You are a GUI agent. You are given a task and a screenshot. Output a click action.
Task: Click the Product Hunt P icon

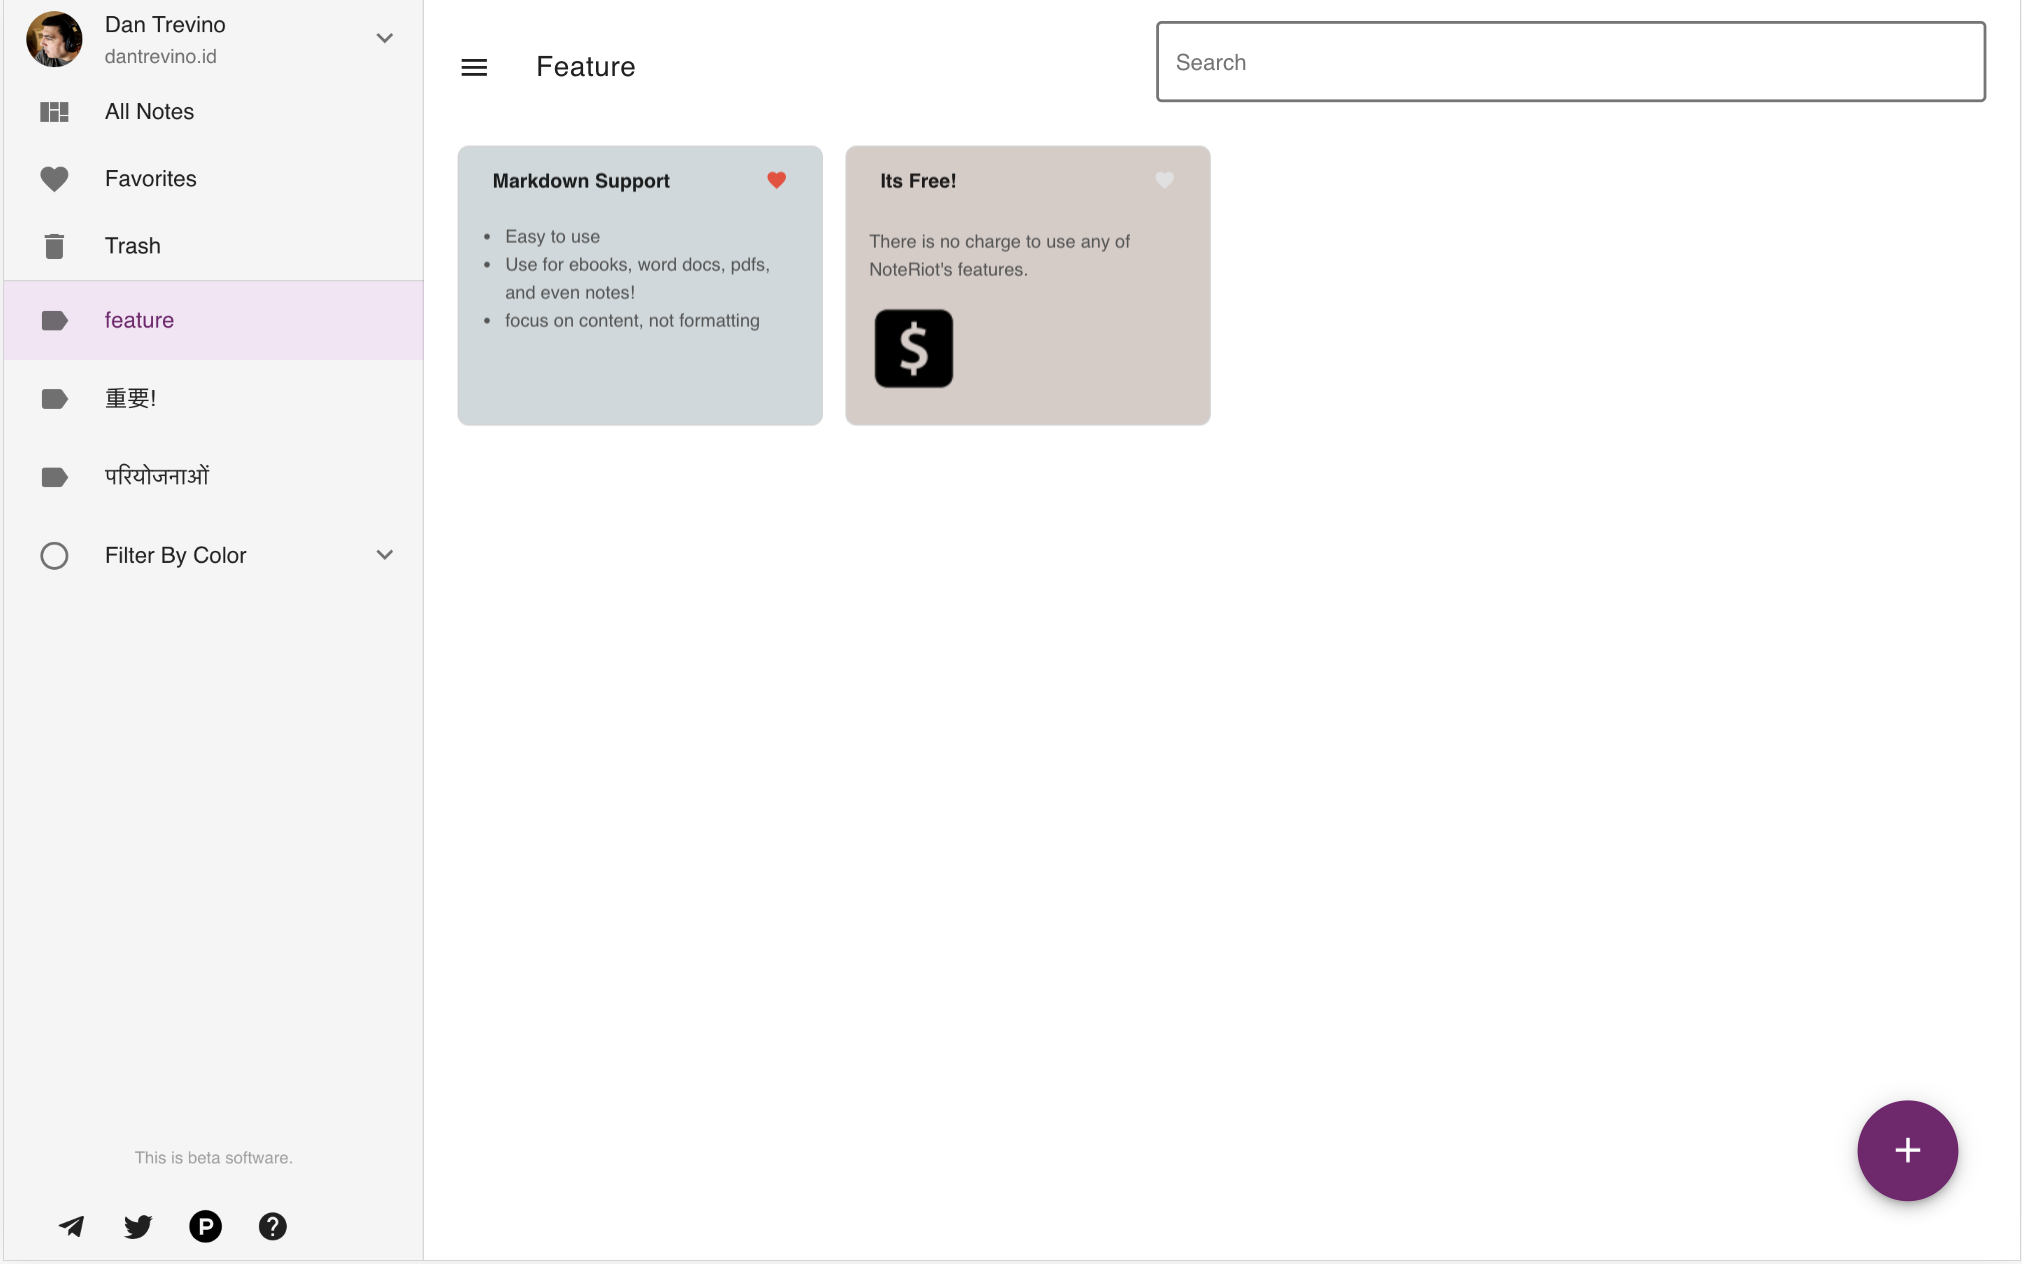205,1226
